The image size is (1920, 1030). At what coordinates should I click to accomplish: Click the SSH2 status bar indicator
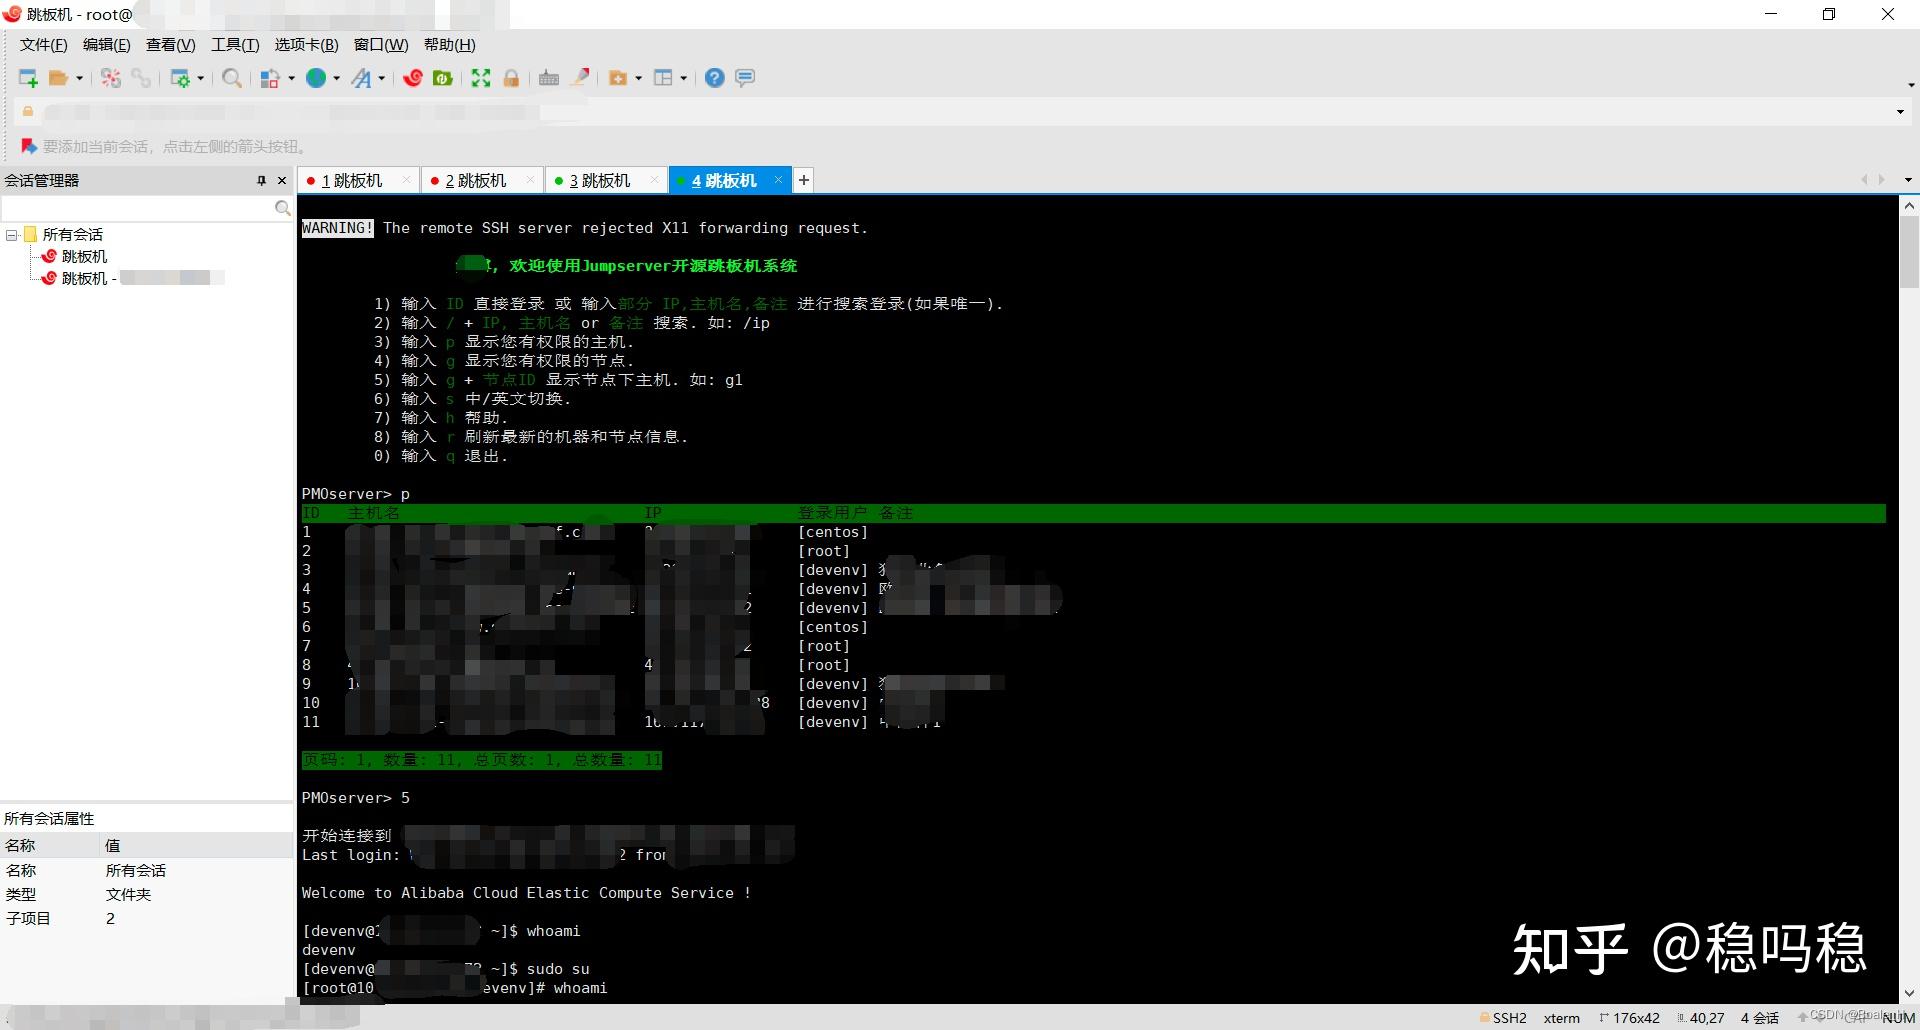coord(1504,1018)
